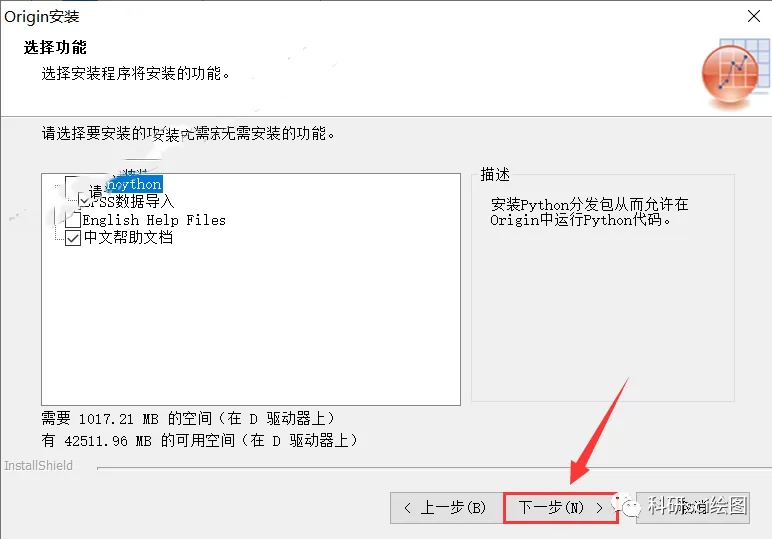The image size is (772, 539).
Task: Select the 中文帮助文档 feature label
Action: 128,238
